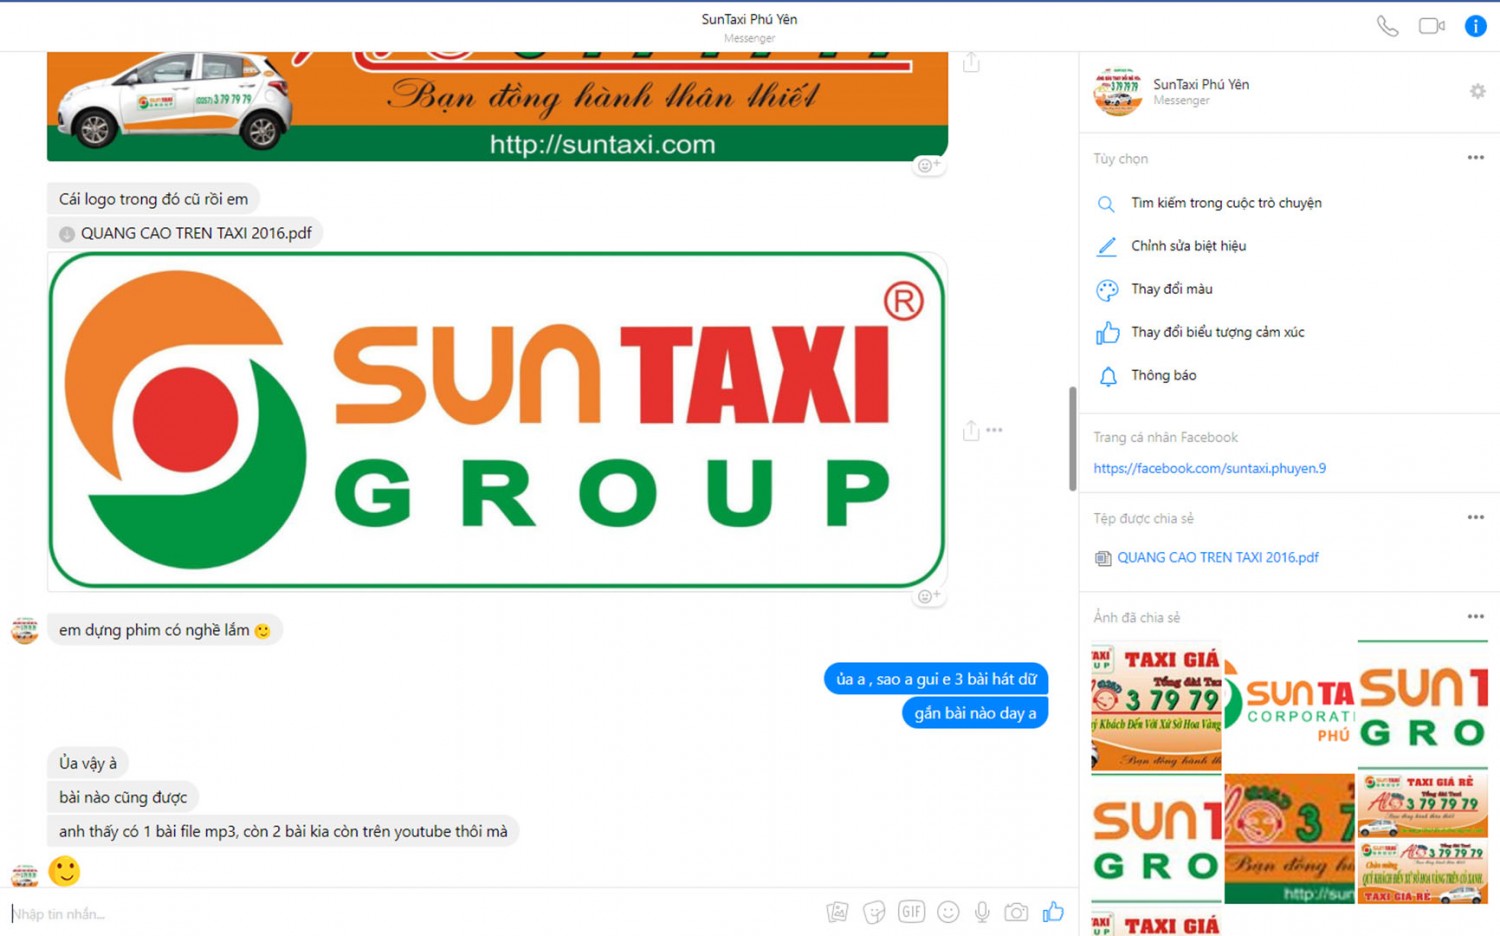Click the message input field Nhập tin nhắn
This screenshot has height=936, width=1500.
410,913
